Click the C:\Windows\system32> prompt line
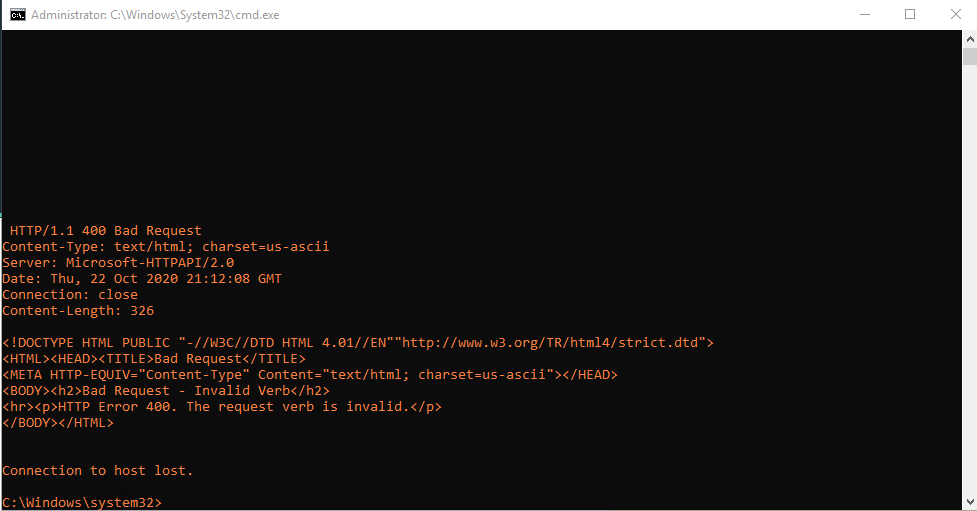977x511 pixels. (82, 502)
